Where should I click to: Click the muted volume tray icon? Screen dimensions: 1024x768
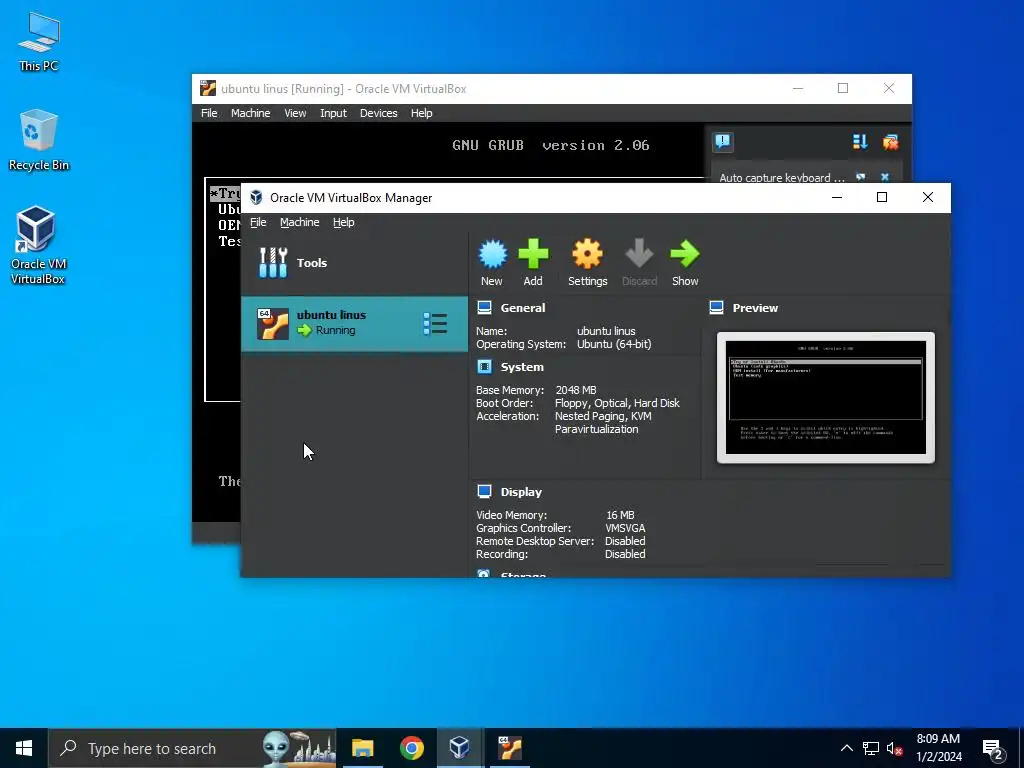(894, 748)
